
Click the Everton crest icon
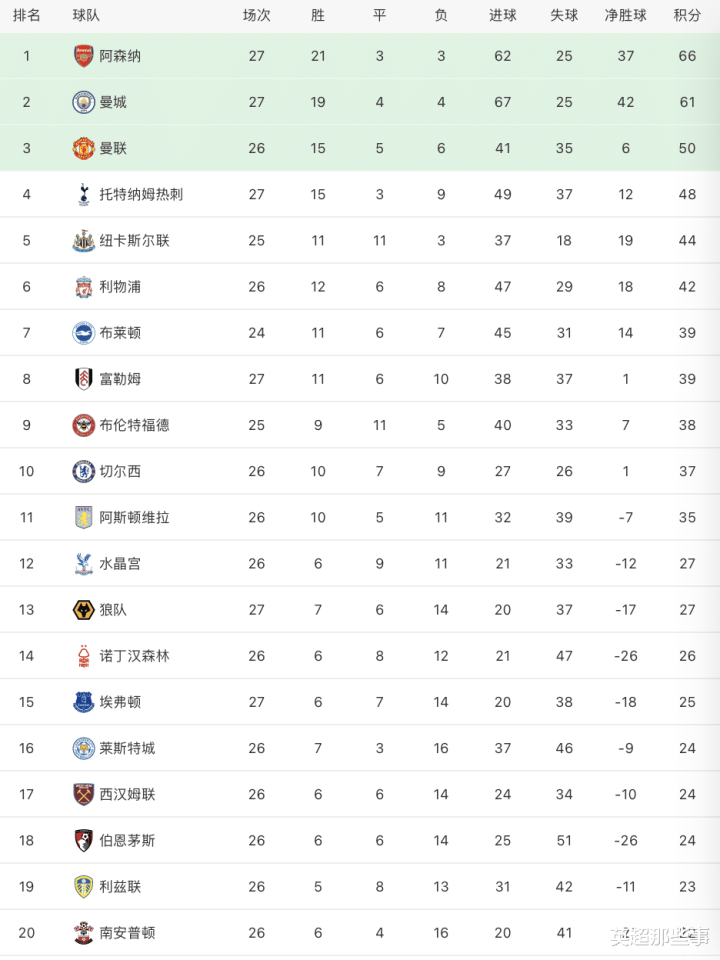tap(83, 702)
